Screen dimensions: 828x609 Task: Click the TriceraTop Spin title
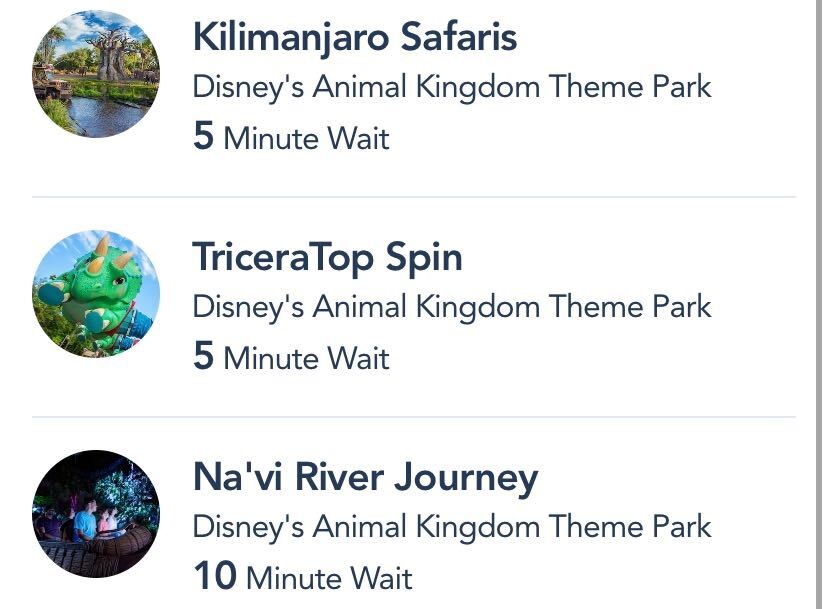pyautogui.click(x=327, y=258)
